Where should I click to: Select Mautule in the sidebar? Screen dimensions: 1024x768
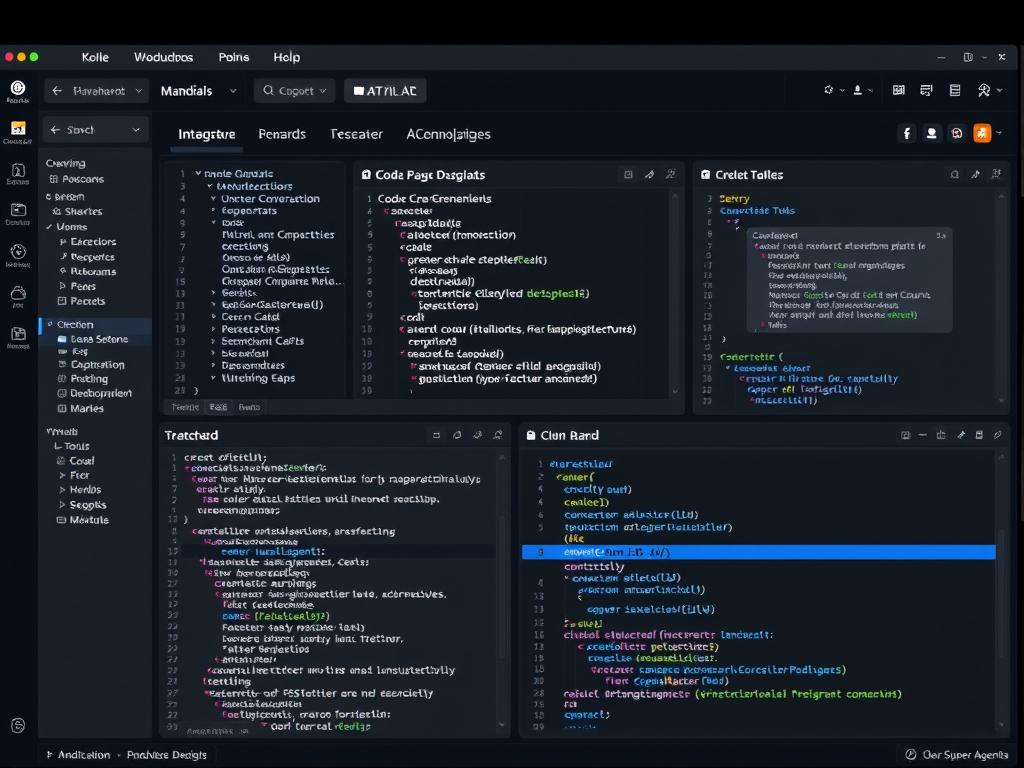point(82,520)
